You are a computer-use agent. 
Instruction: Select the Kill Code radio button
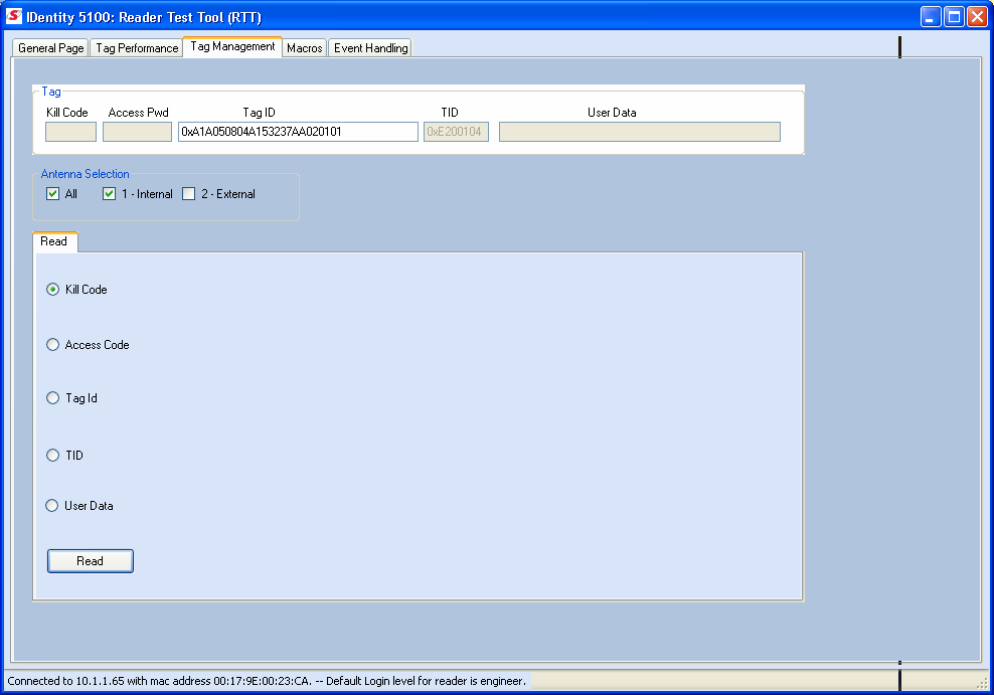coord(53,289)
